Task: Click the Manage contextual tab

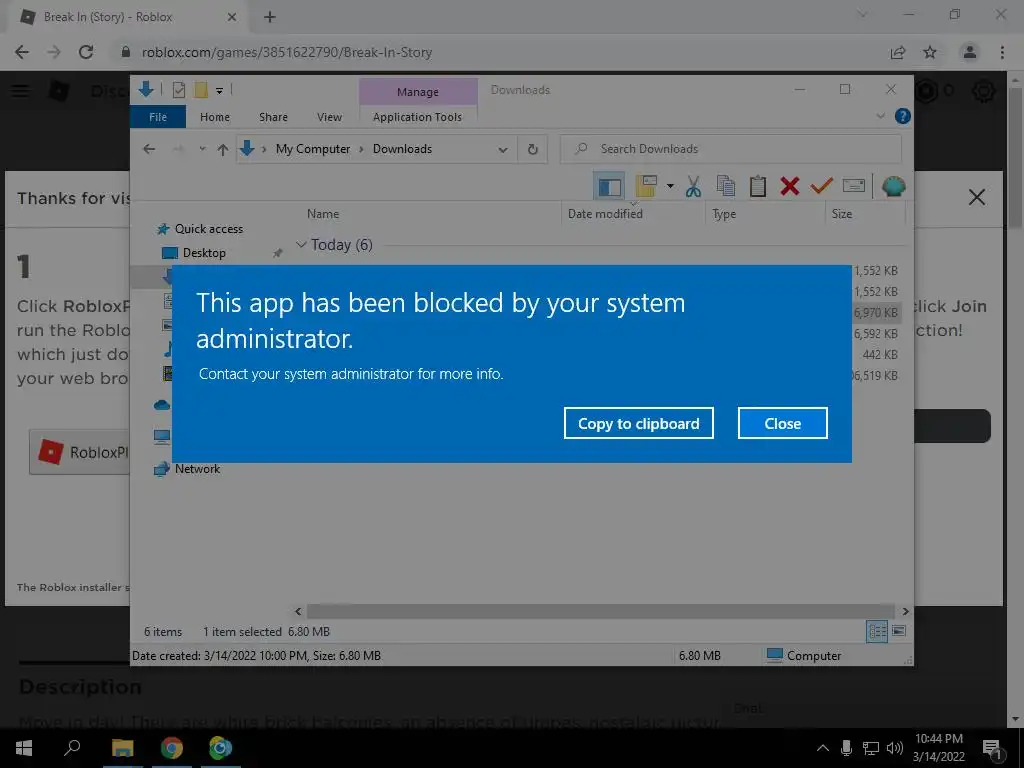Action: pyautogui.click(x=418, y=92)
